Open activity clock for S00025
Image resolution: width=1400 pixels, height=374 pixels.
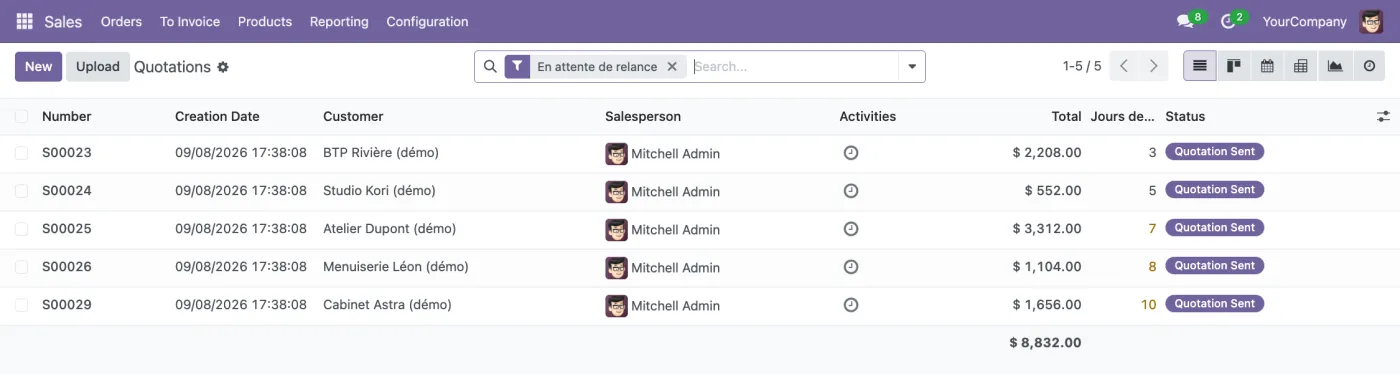pos(851,229)
